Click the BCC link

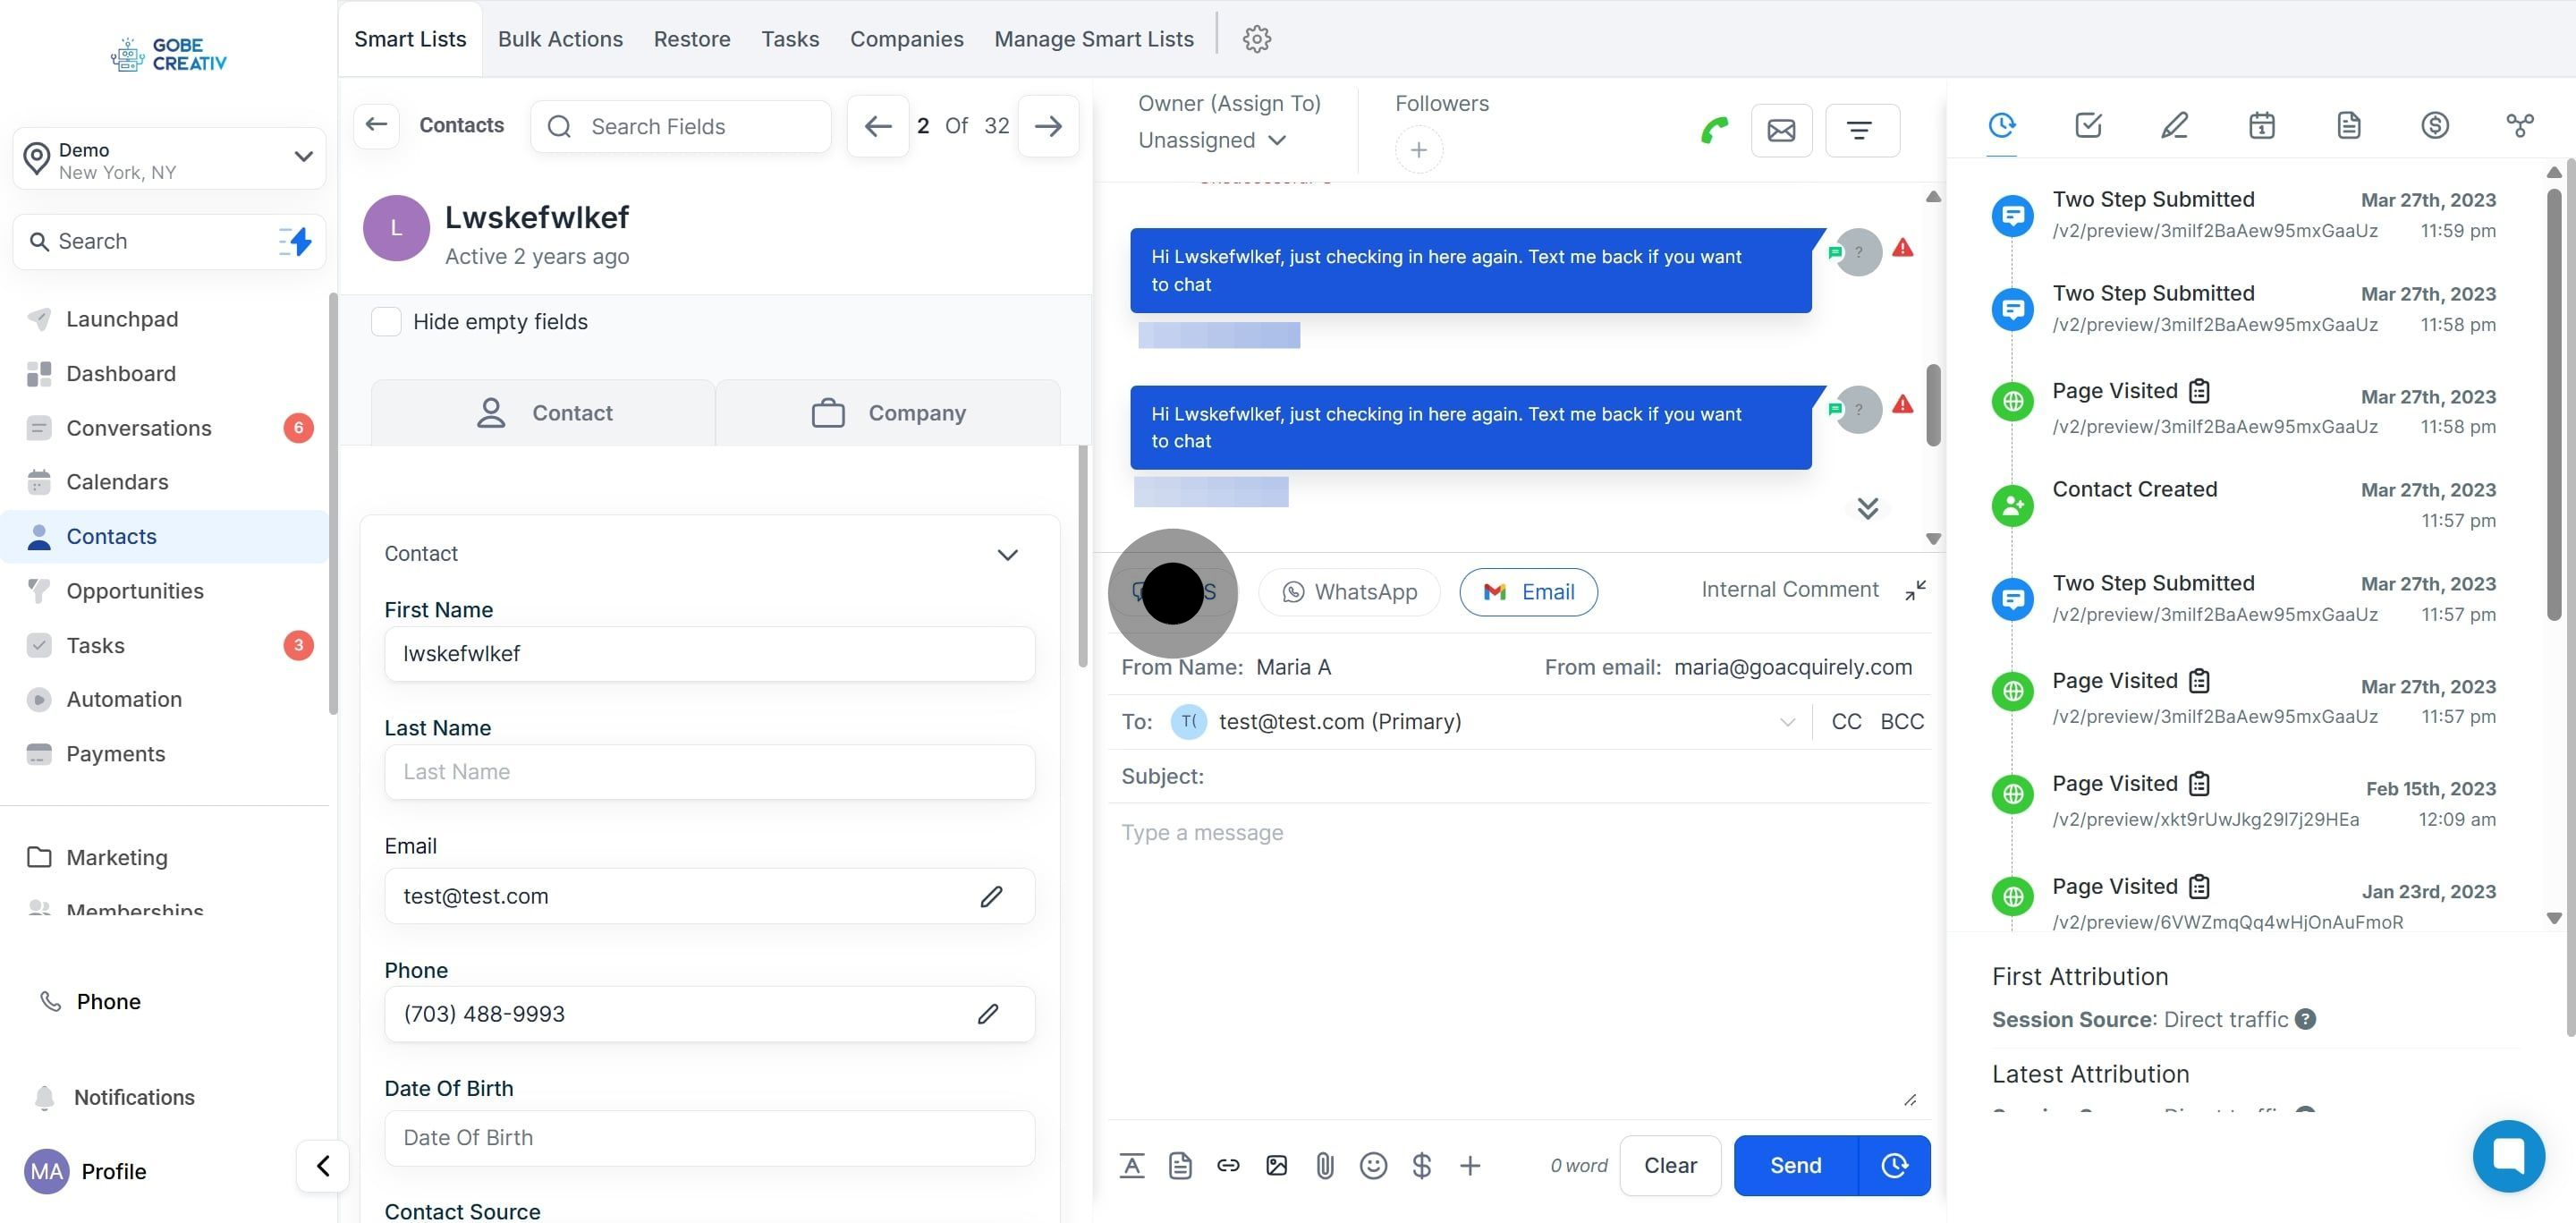tap(1901, 721)
